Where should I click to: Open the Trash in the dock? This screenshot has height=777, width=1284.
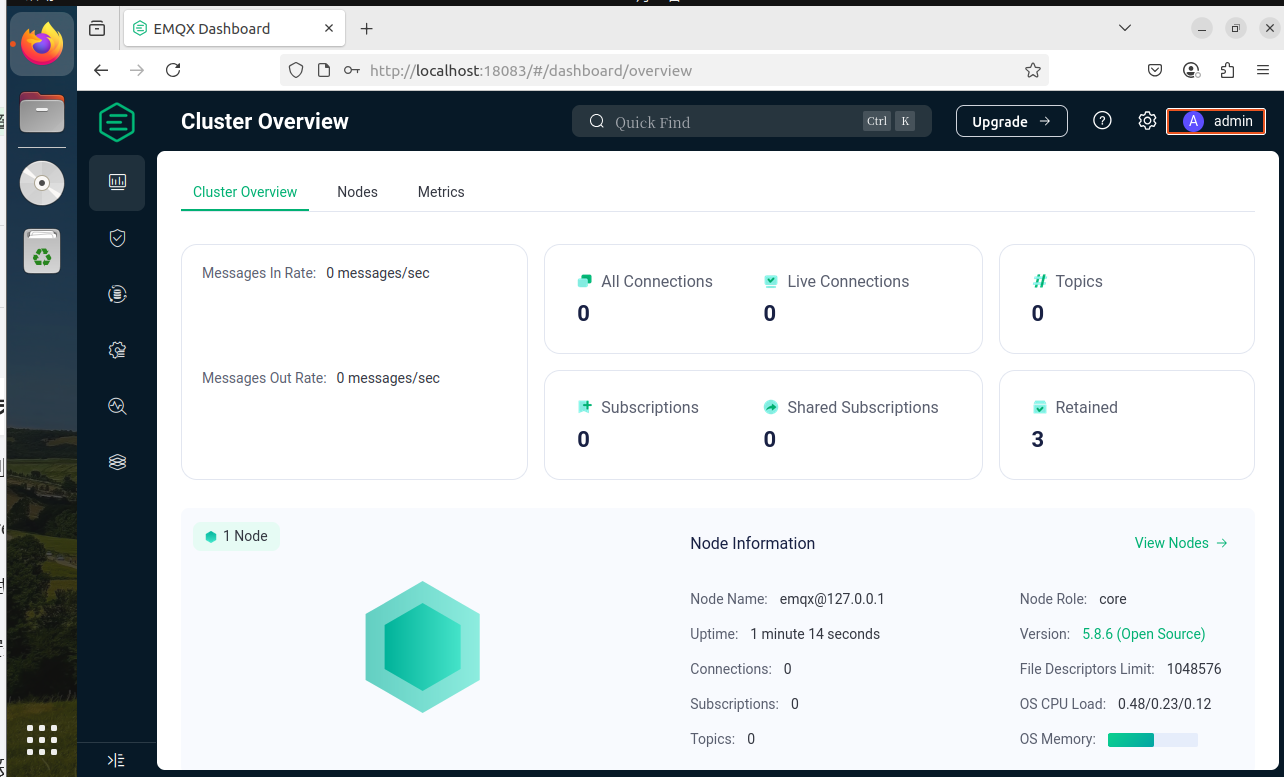[42, 252]
